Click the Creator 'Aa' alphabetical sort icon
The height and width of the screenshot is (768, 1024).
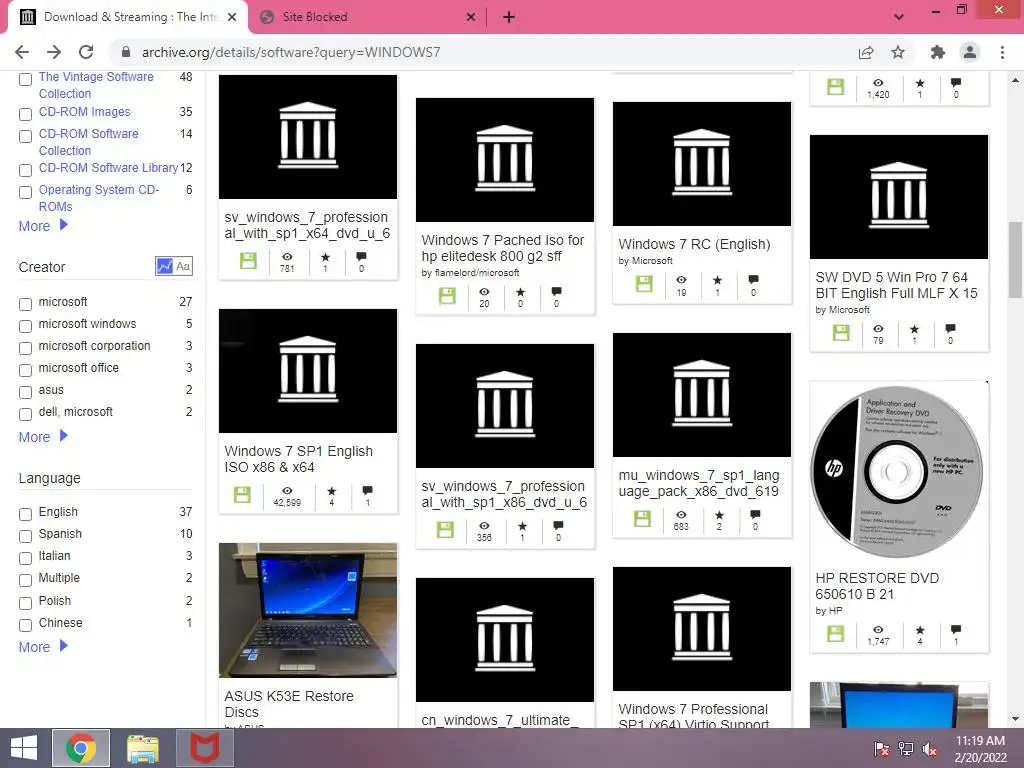click(x=183, y=266)
